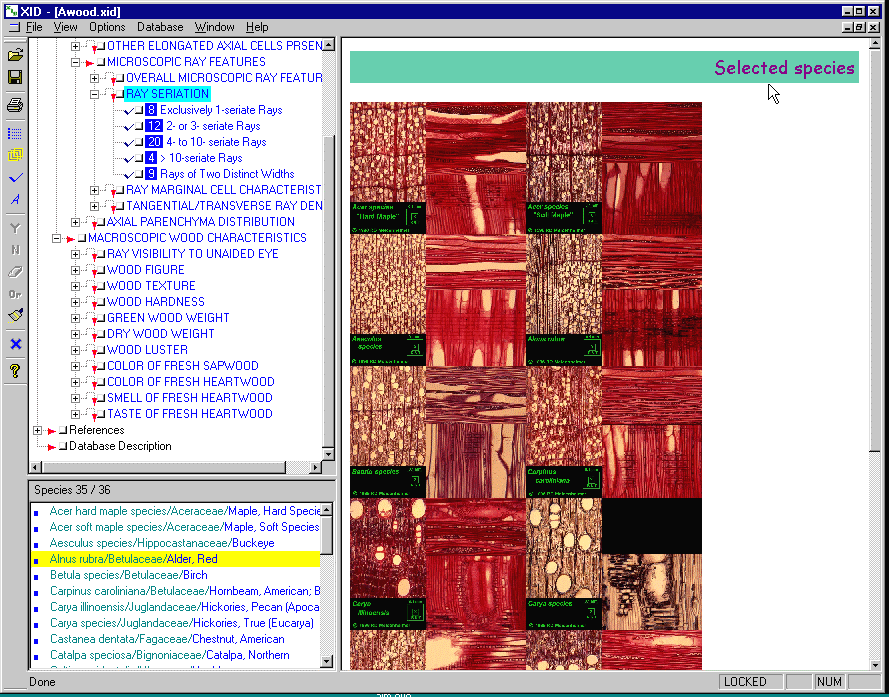Open the Options menu
Screen dimensions: 889x697
click(107, 27)
